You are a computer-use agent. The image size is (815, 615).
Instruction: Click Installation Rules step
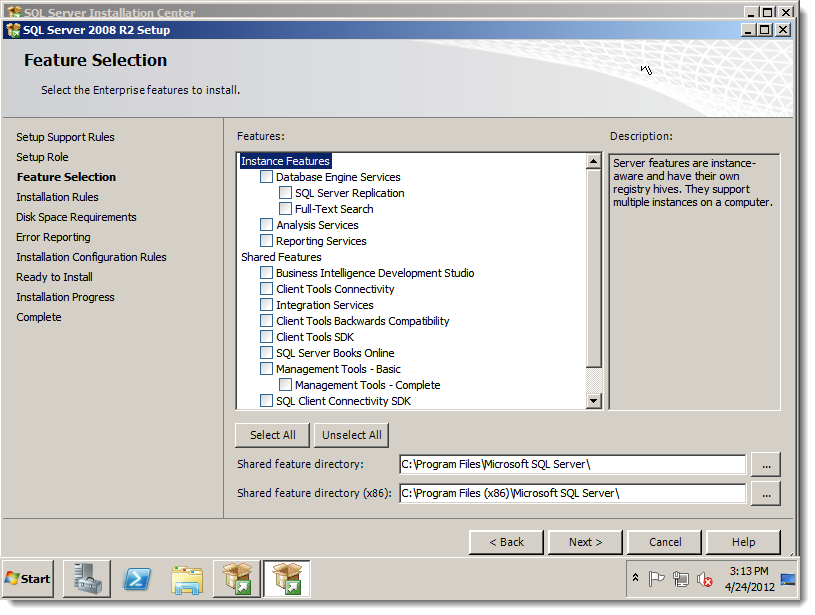57,197
